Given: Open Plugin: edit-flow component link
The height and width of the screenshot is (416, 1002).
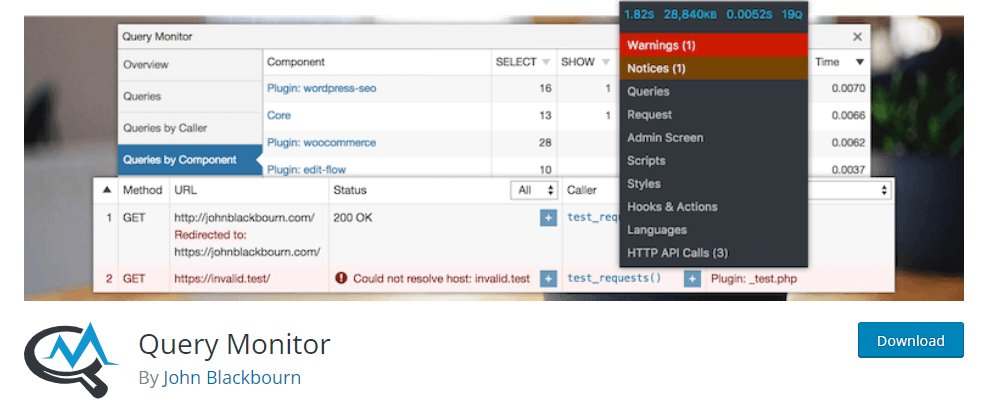Looking at the screenshot, I should (307, 169).
